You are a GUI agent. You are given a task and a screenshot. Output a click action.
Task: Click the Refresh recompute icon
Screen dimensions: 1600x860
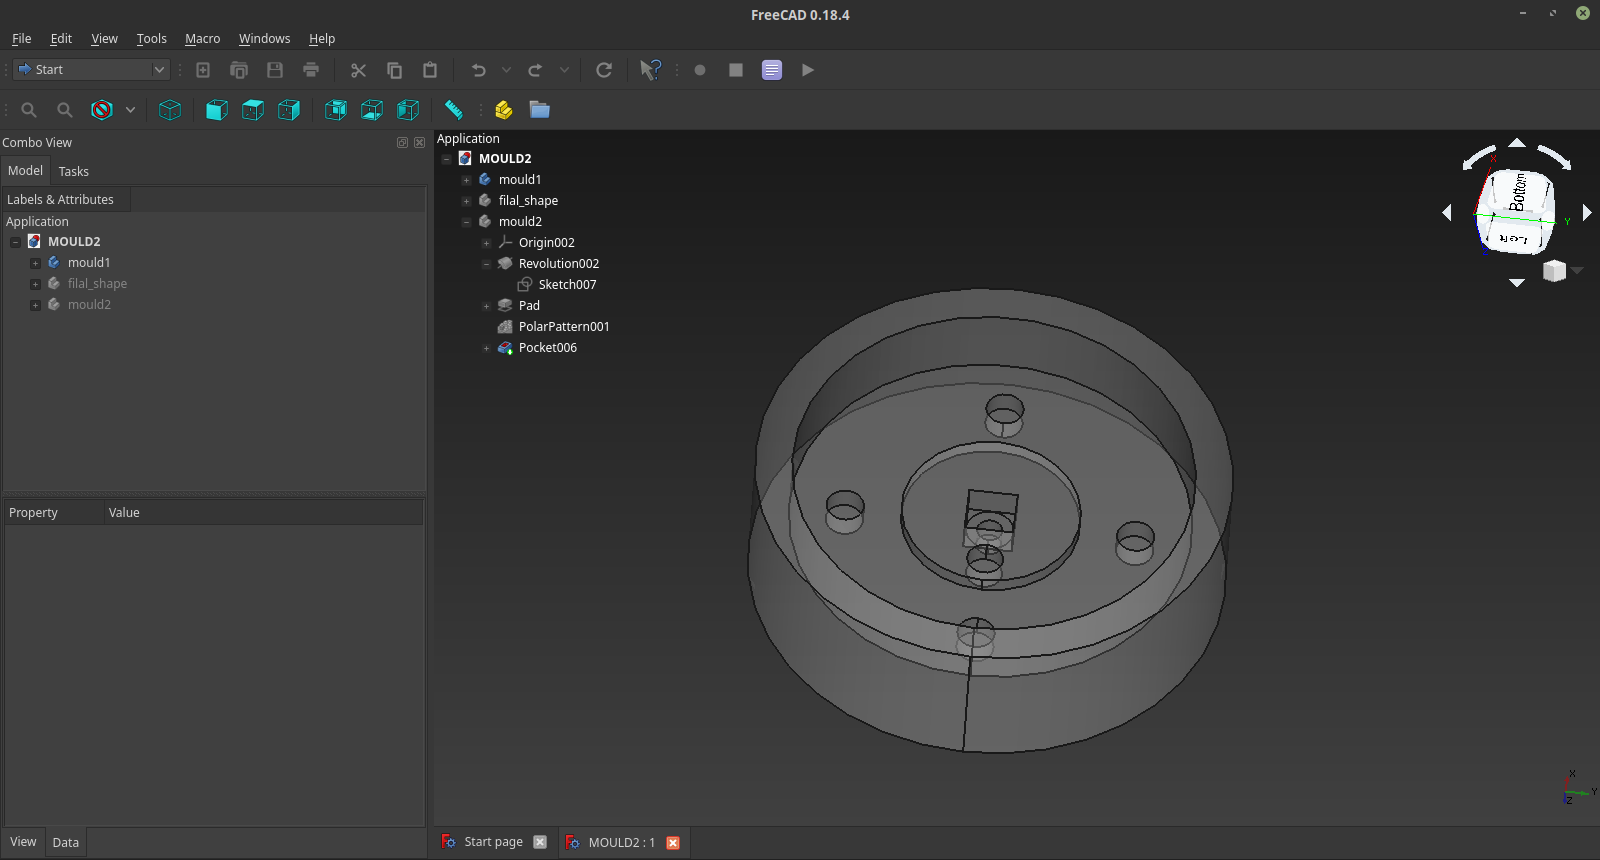point(604,70)
